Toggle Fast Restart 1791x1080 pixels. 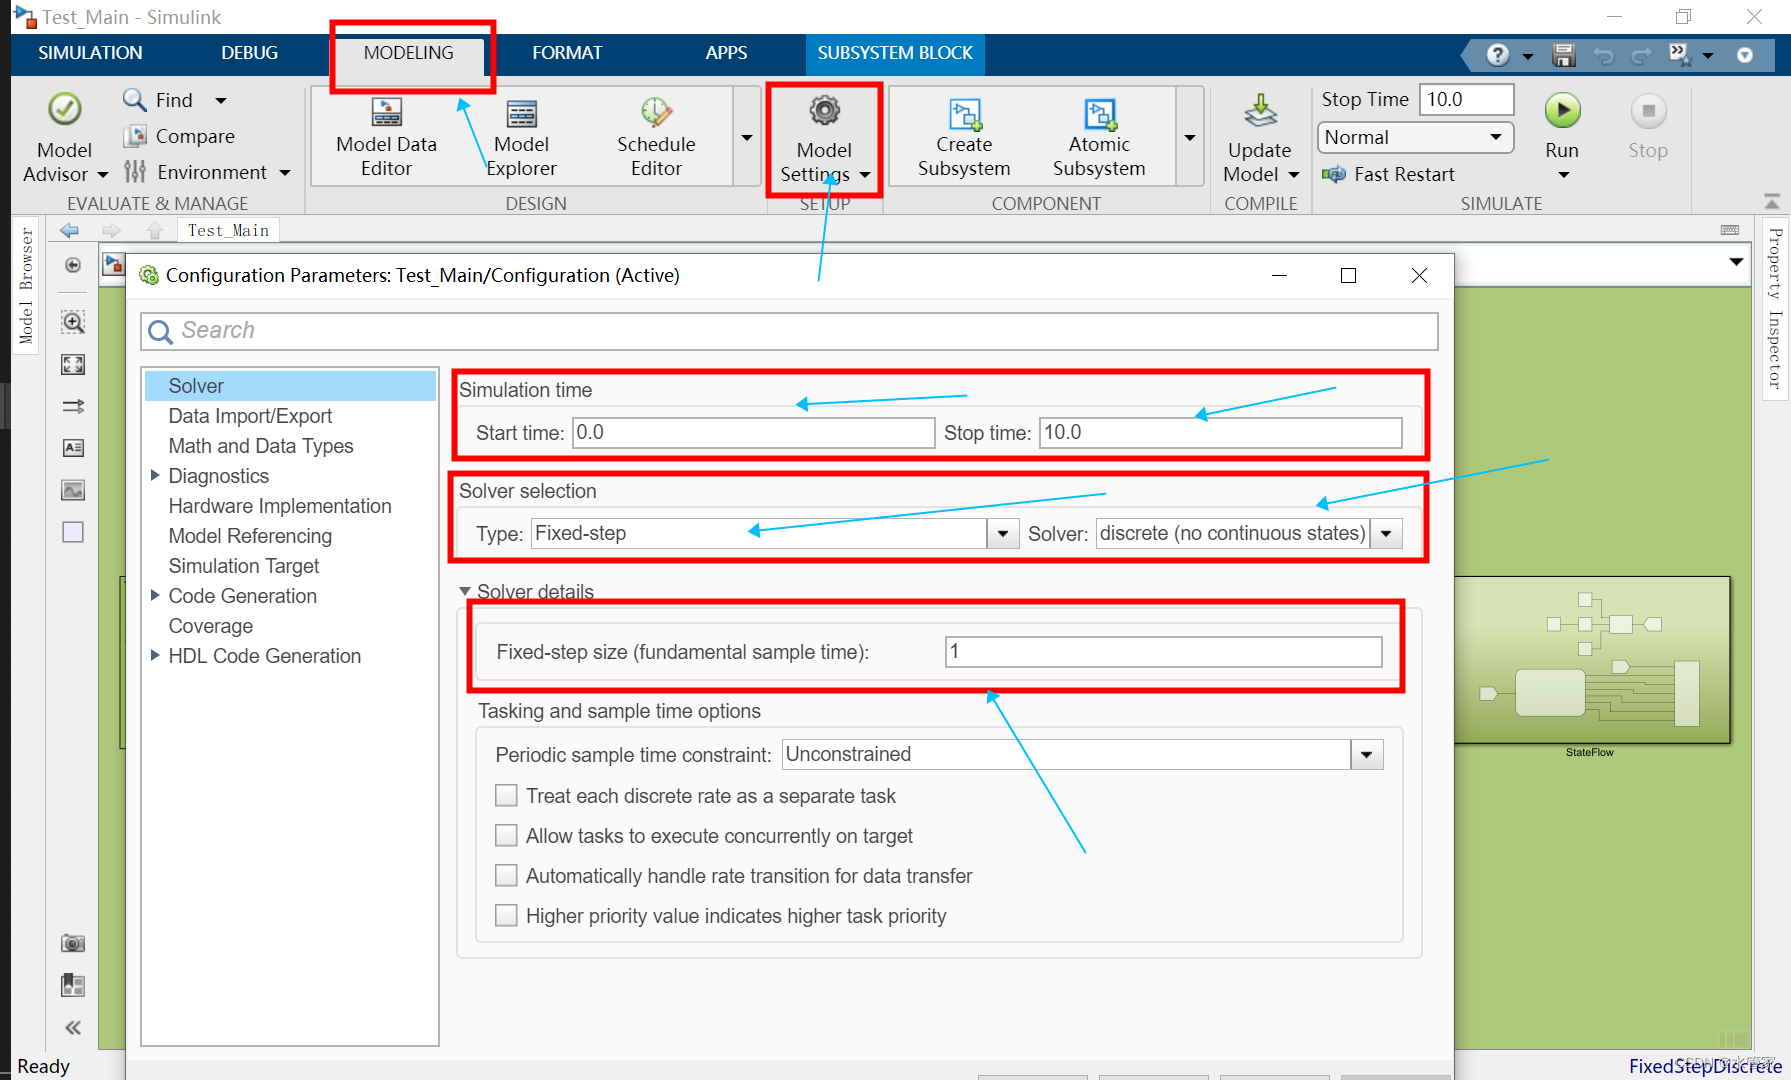pyautogui.click(x=1388, y=174)
